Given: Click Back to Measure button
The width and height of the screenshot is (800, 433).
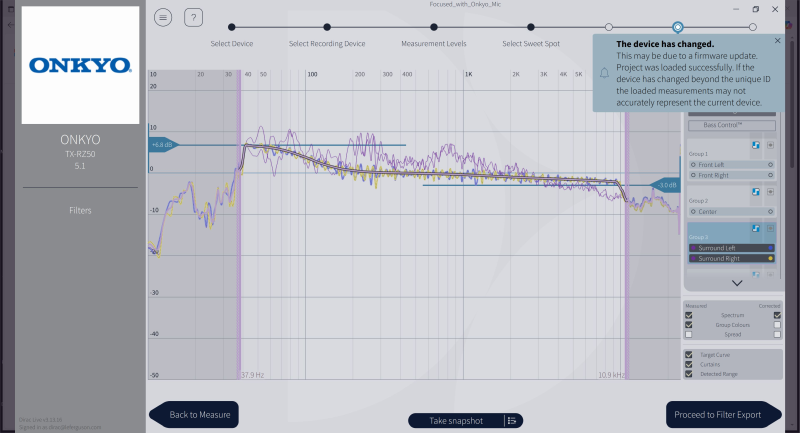Looking at the screenshot, I should click(195, 414).
